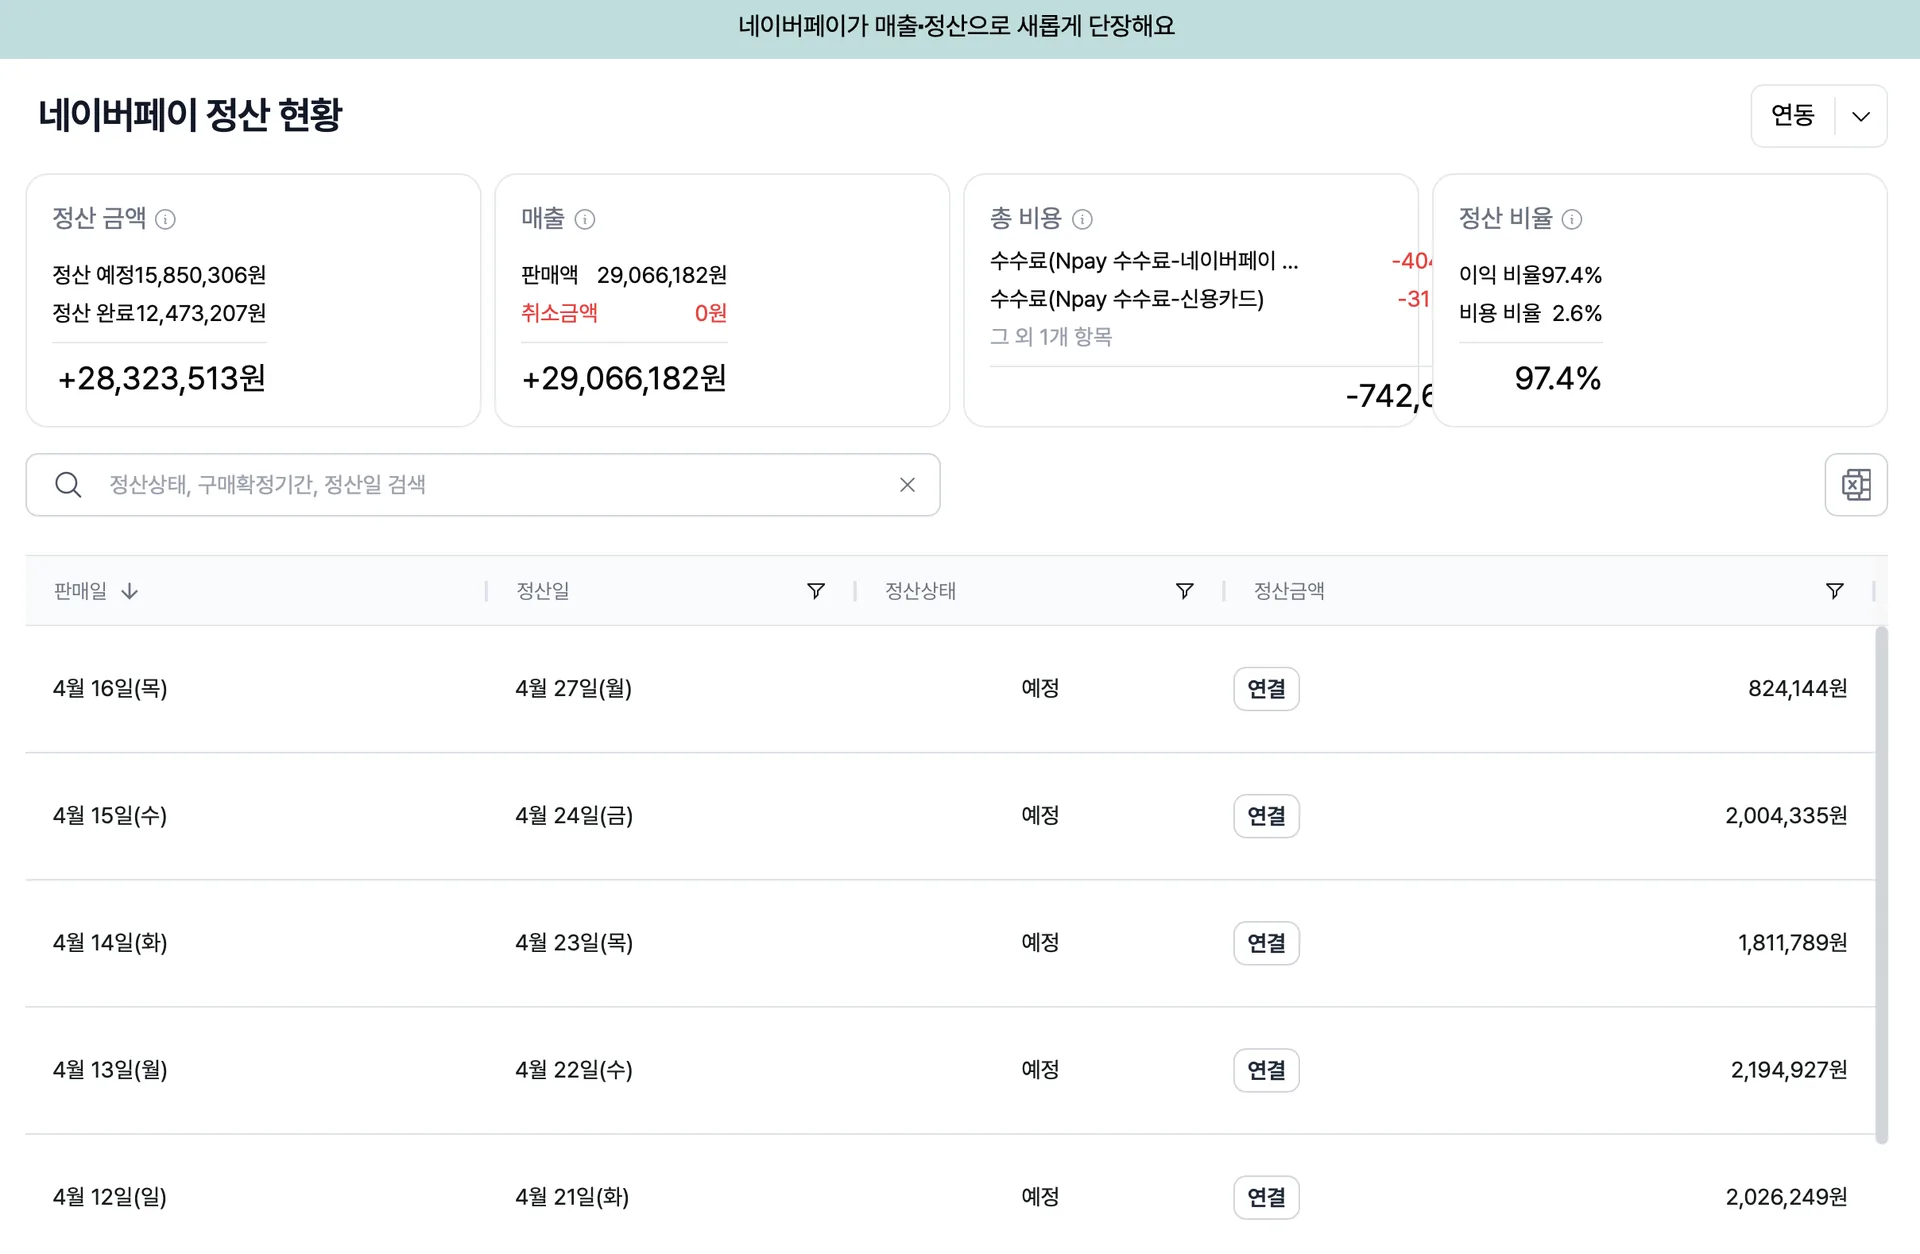Click the 97.4% settlement ratio total
Image resolution: width=1920 pixels, height=1254 pixels.
coord(1557,378)
